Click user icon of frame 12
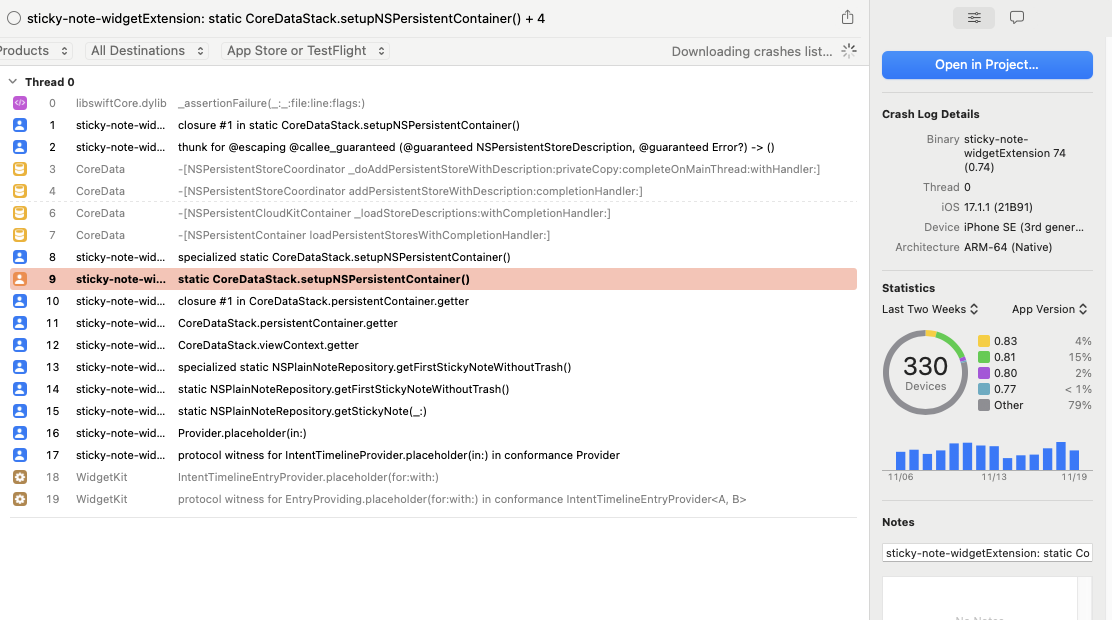This screenshot has height=620, width=1112. point(20,345)
